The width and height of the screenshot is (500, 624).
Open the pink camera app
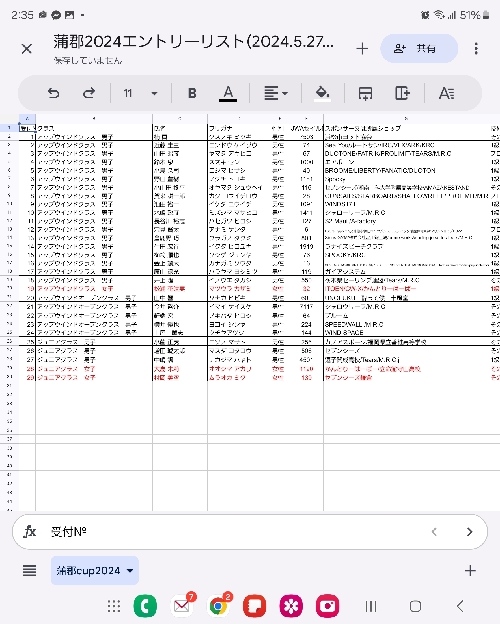pos(327,606)
